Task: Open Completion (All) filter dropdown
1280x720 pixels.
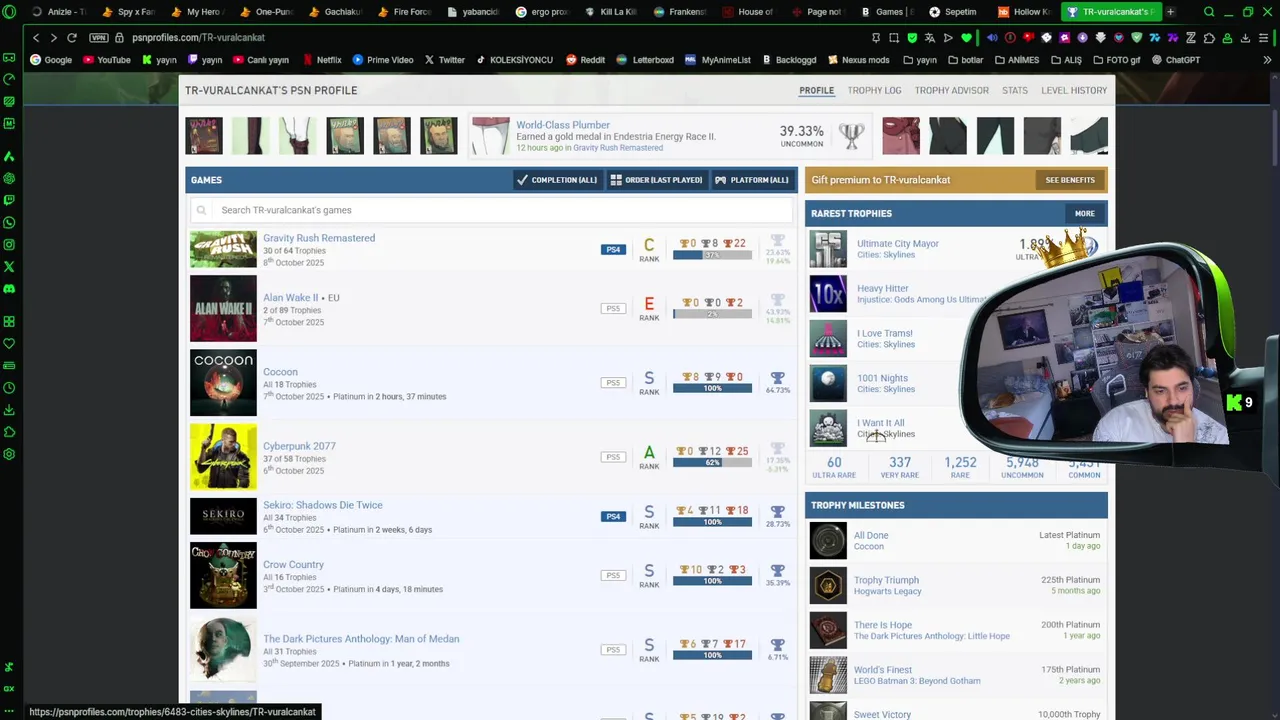Action: click(x=557, y=180)
